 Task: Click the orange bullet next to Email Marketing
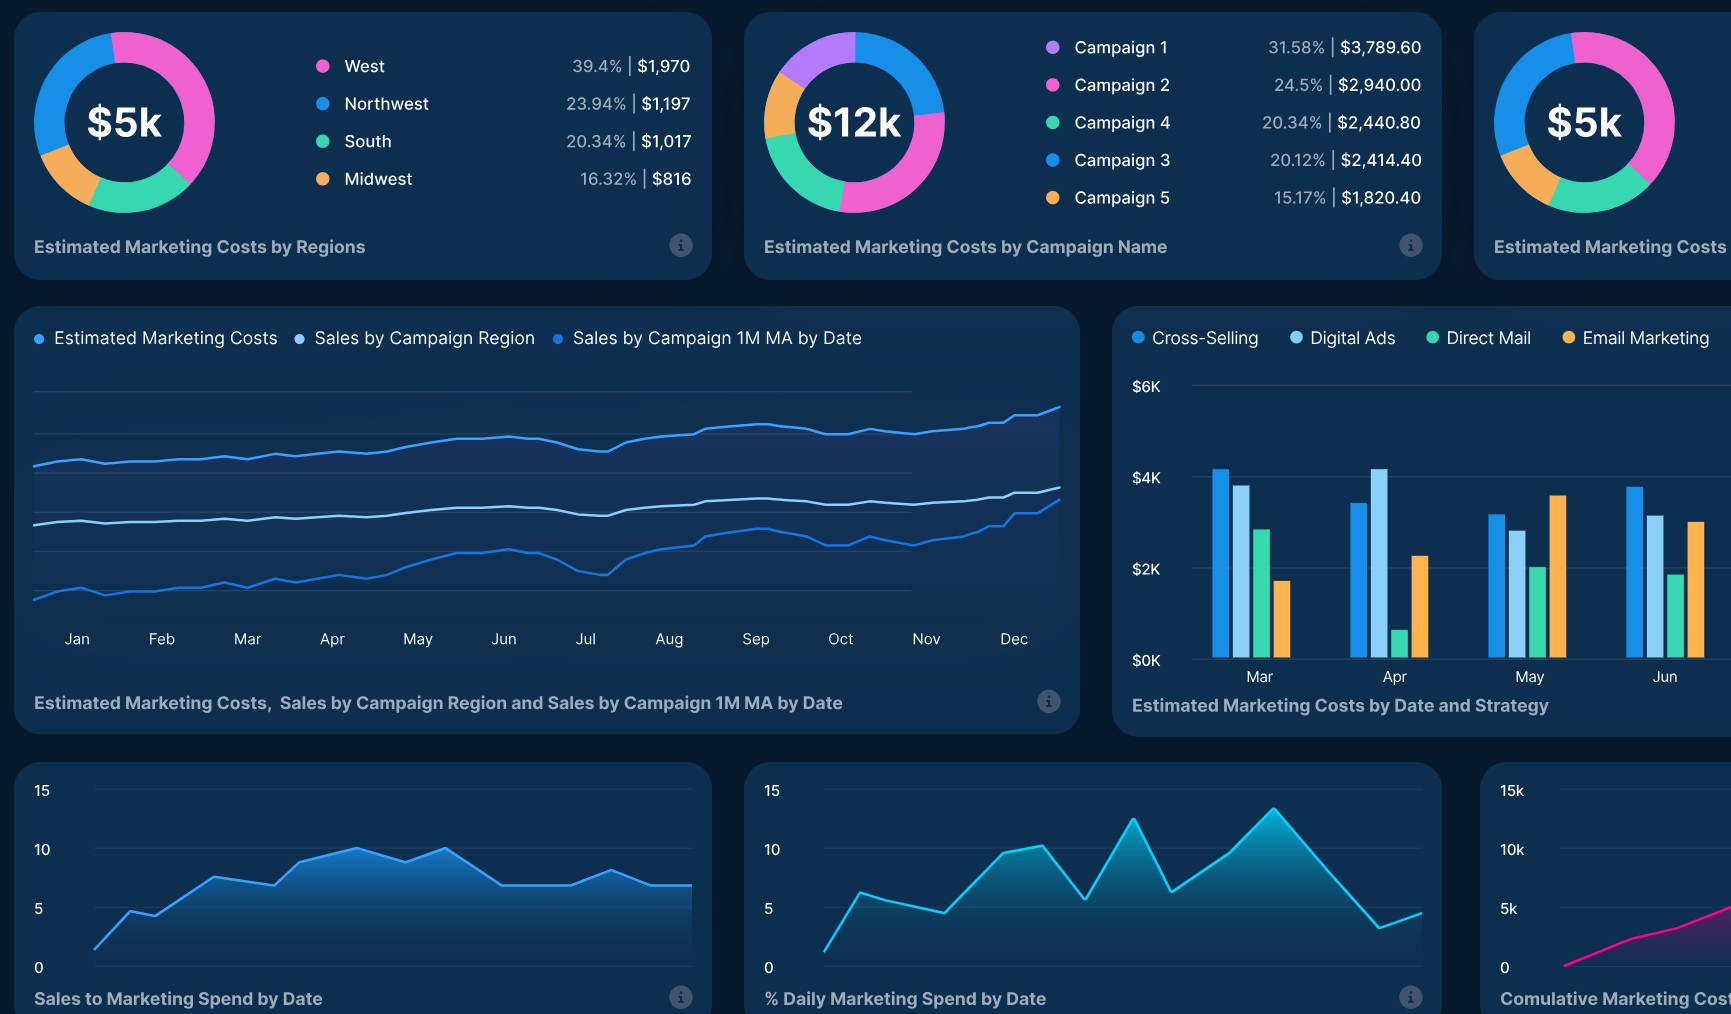pos(1568,338)
